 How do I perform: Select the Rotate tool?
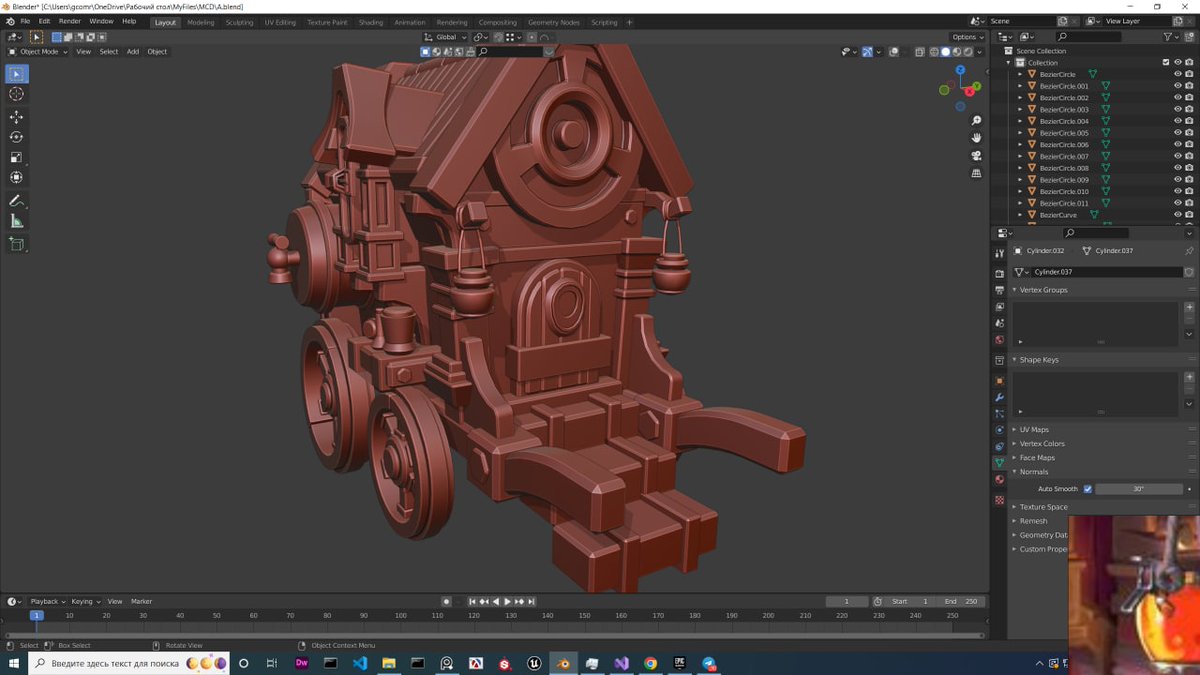[17, 137]
